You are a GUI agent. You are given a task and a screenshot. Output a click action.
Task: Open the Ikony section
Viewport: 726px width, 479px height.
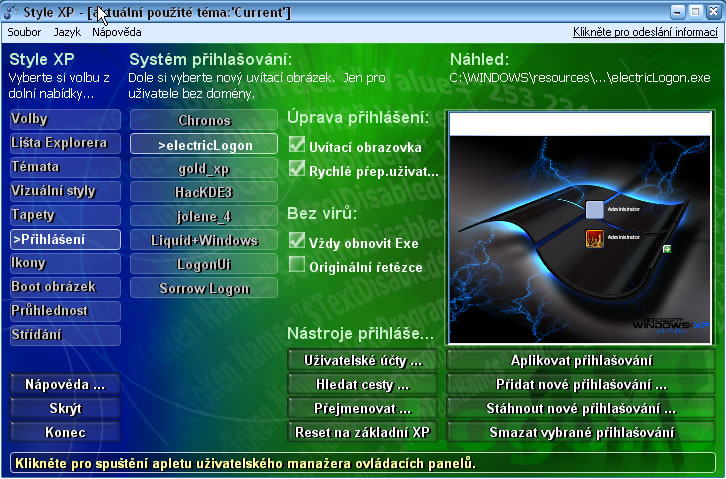tap(65, 264)
